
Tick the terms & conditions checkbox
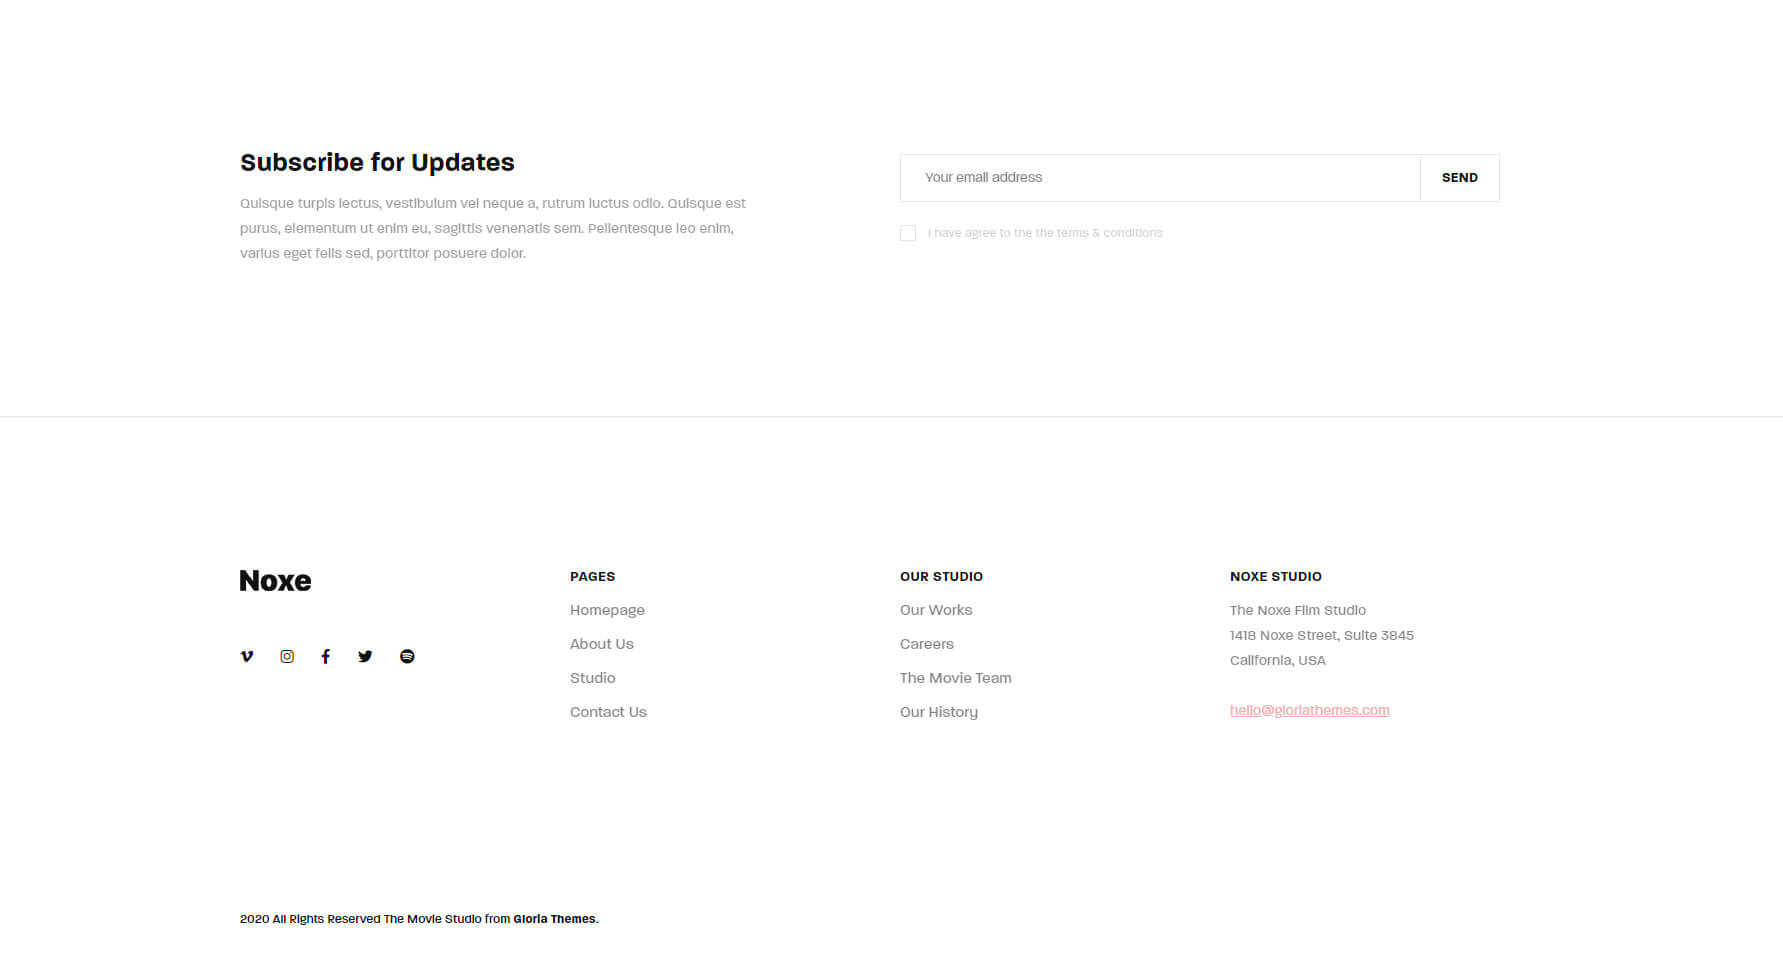coord(908,233)
